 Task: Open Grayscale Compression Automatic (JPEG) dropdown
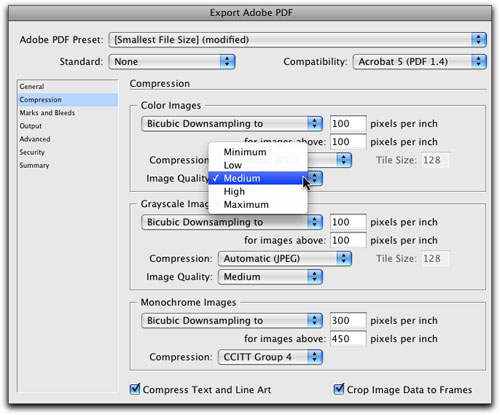click(x=285, y=259)
